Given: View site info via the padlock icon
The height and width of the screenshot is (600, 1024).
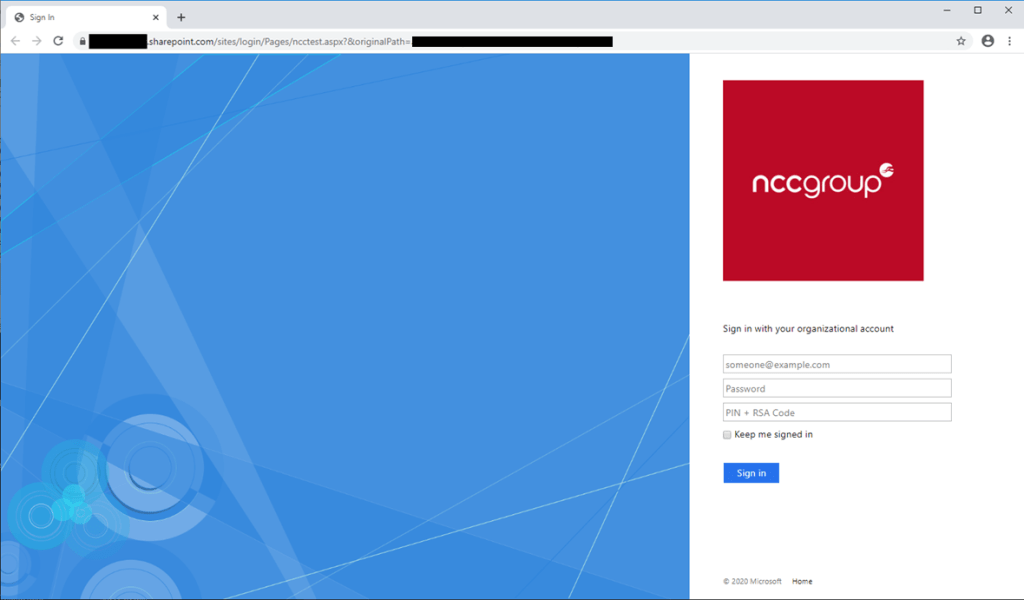Looking at the screenshot, I should [x=82, y=41].
